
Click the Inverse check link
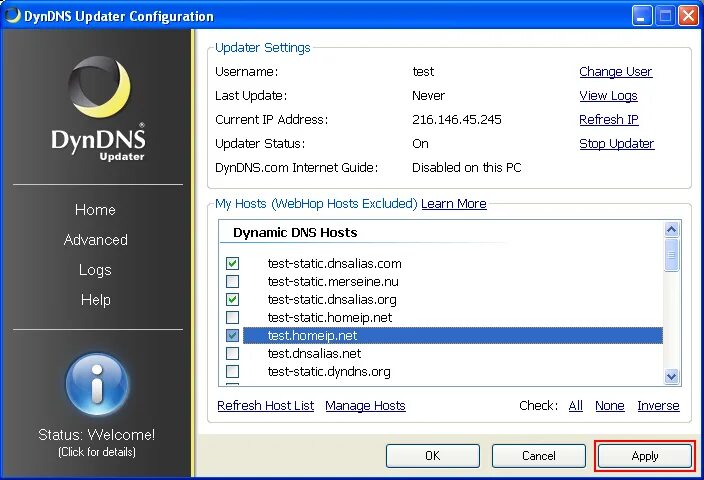pos(658,405)
